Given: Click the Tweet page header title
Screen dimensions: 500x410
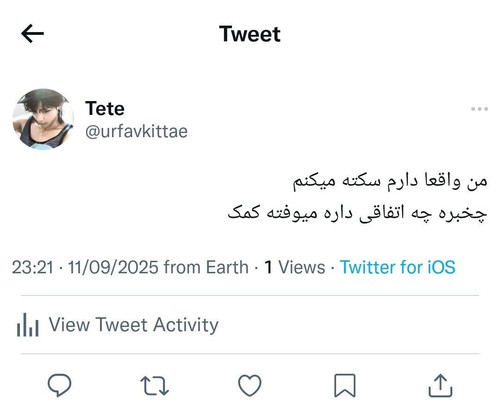Looking at the screenshot, I should 250,34.
